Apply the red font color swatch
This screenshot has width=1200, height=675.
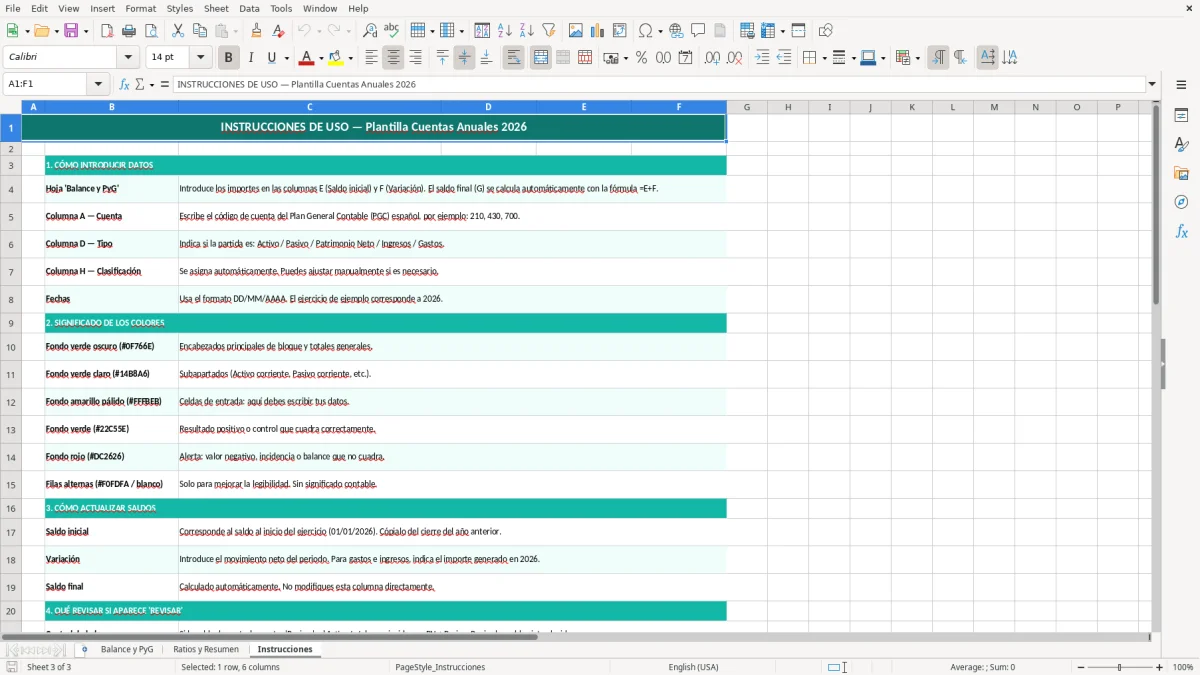[306, 58]
